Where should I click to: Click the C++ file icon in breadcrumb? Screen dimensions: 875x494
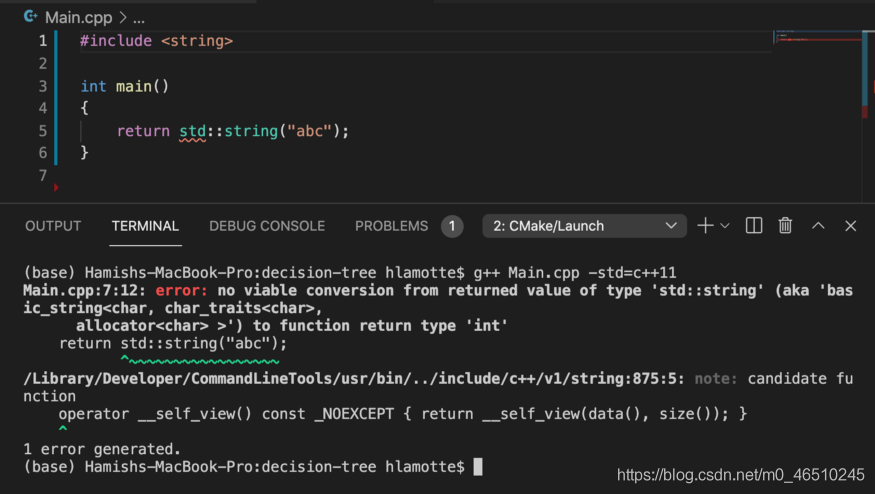(x=30, y=17)
